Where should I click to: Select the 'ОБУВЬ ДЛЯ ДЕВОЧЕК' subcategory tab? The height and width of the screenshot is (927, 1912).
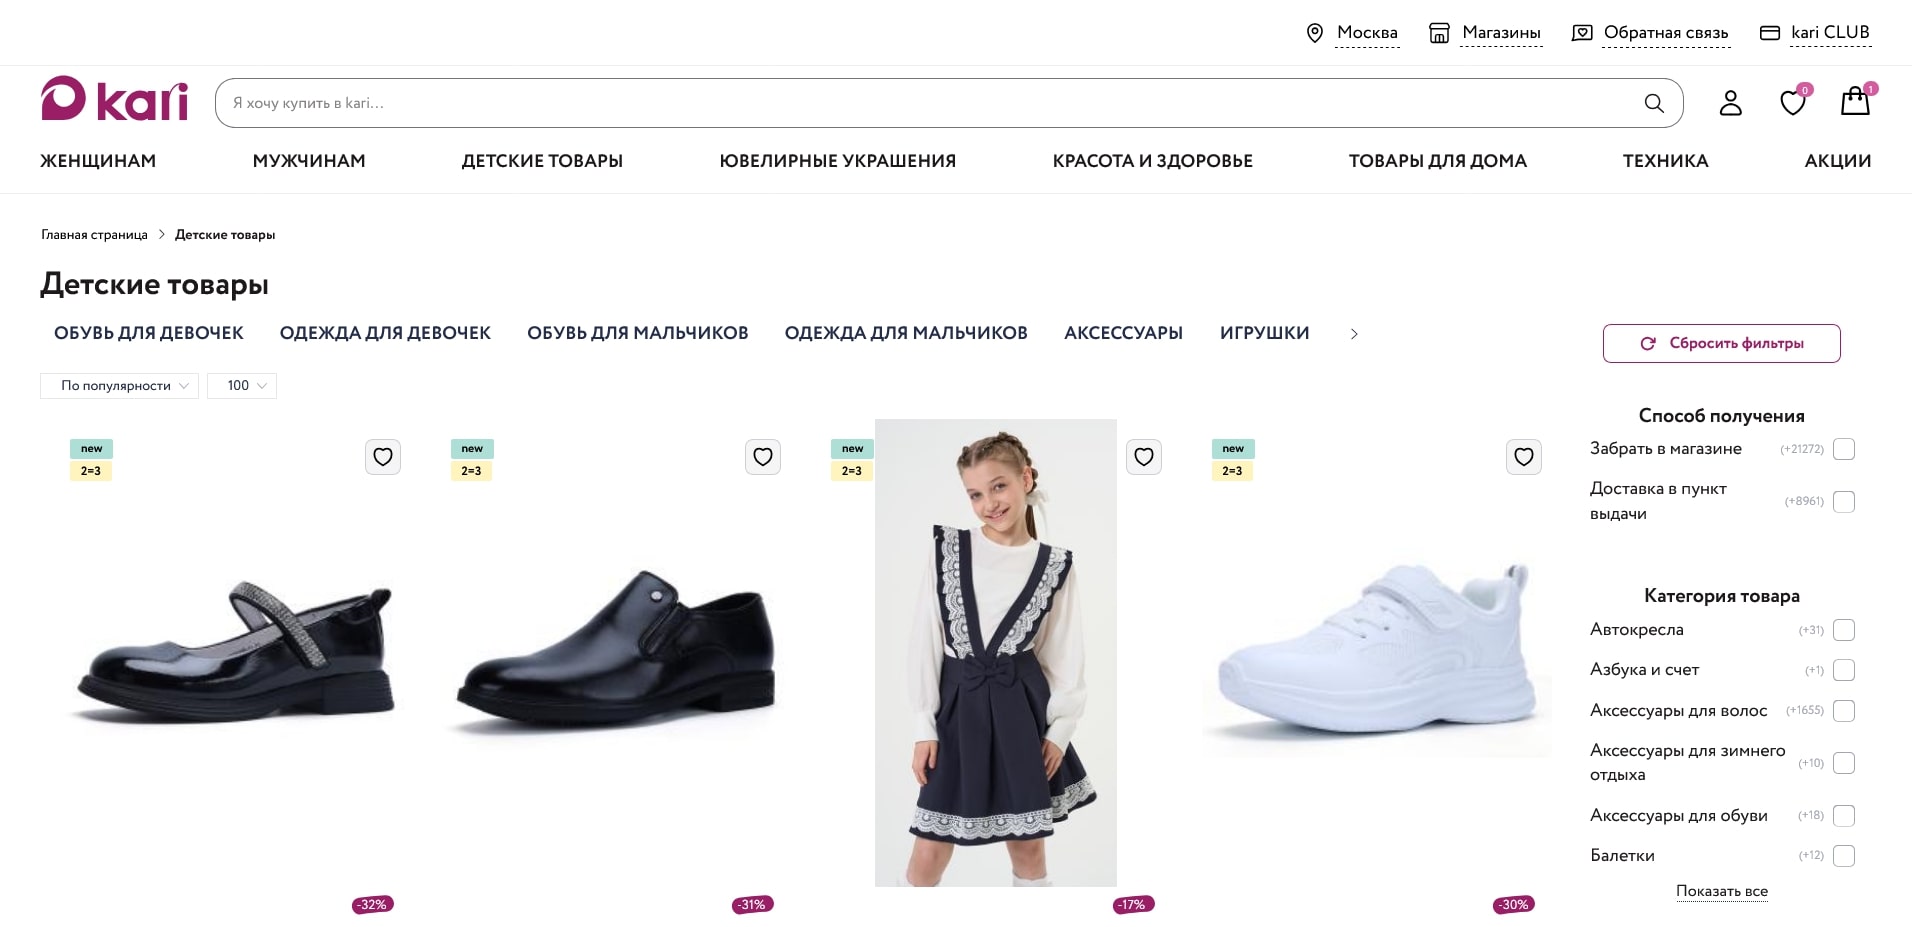(149, 333)
